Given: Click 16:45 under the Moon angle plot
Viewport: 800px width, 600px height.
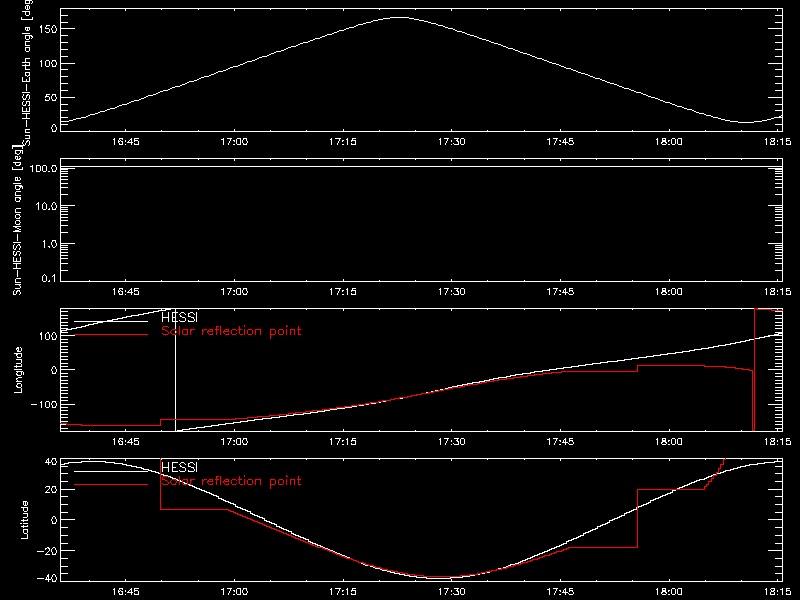Looking at the screenshot, I should pyautogui.click(x=126, y=292).
